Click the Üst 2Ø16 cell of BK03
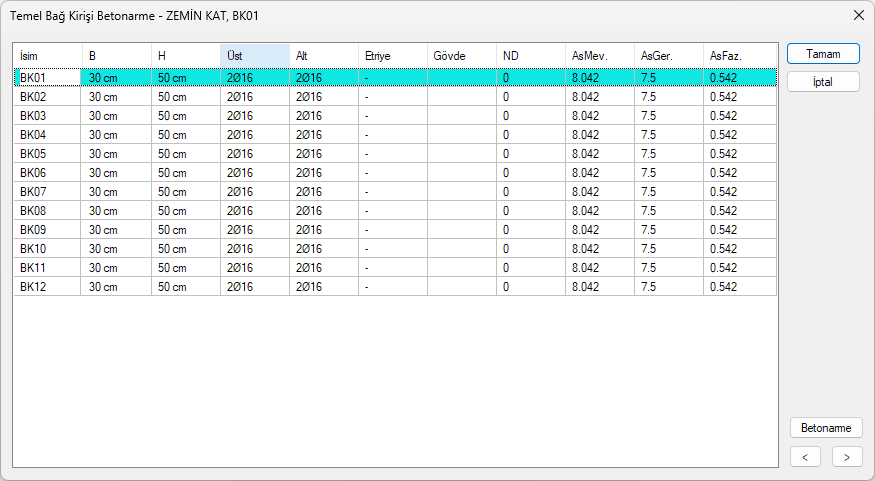This screenshot has height=481, width=875. pyautogui.click(x=255, y=116)
